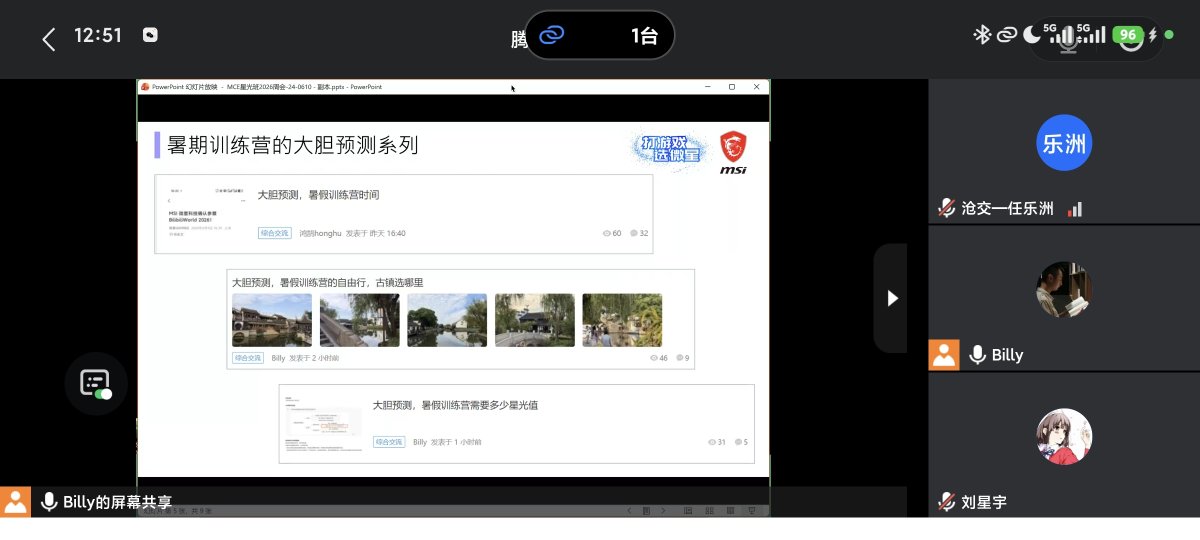Open post 大胆预测，暑假训练营时间
Screen dimensions: 1200x540
[x=318, y=195]
